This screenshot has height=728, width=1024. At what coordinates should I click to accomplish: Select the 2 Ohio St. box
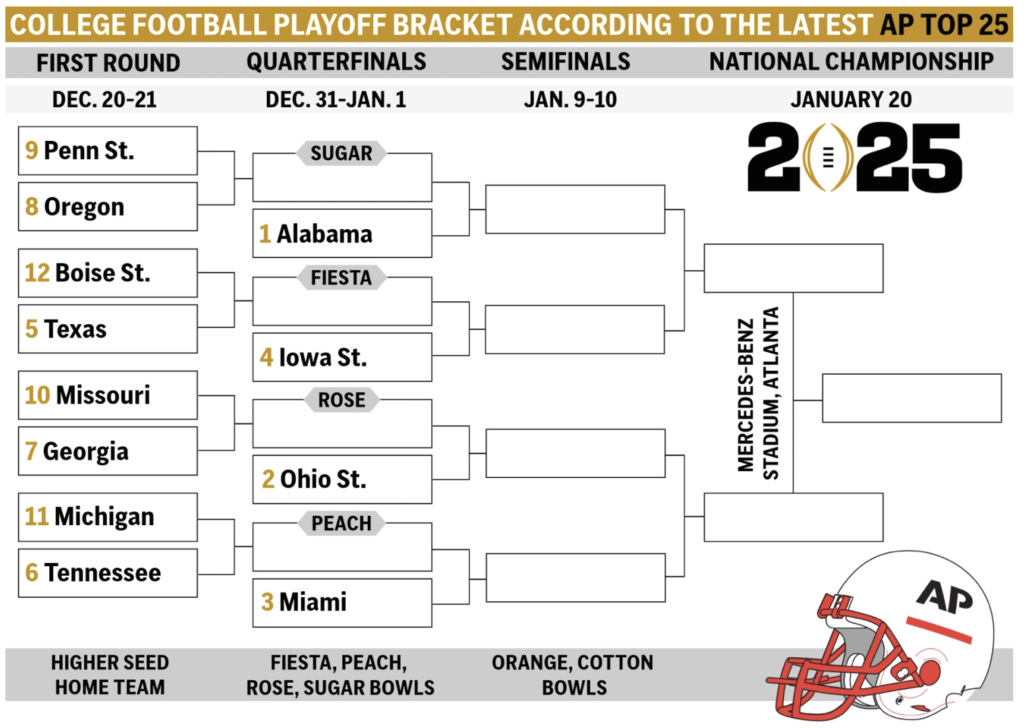[x=342, y=479]
